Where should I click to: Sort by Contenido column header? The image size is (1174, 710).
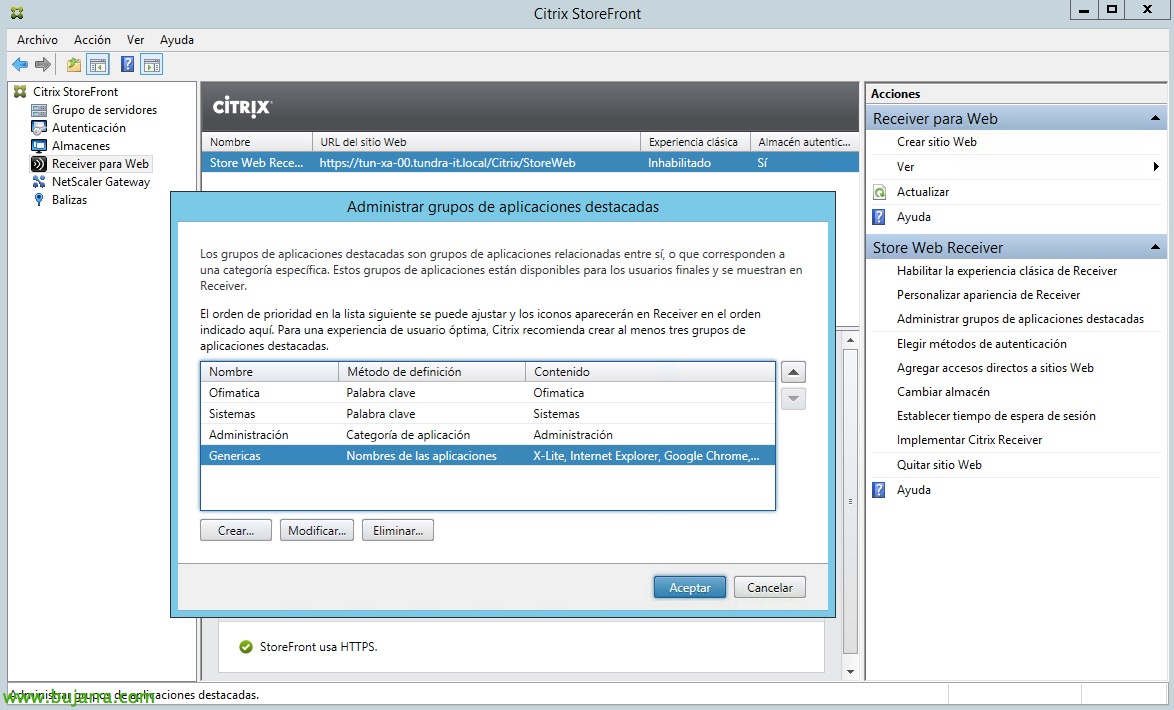(650, 371)
